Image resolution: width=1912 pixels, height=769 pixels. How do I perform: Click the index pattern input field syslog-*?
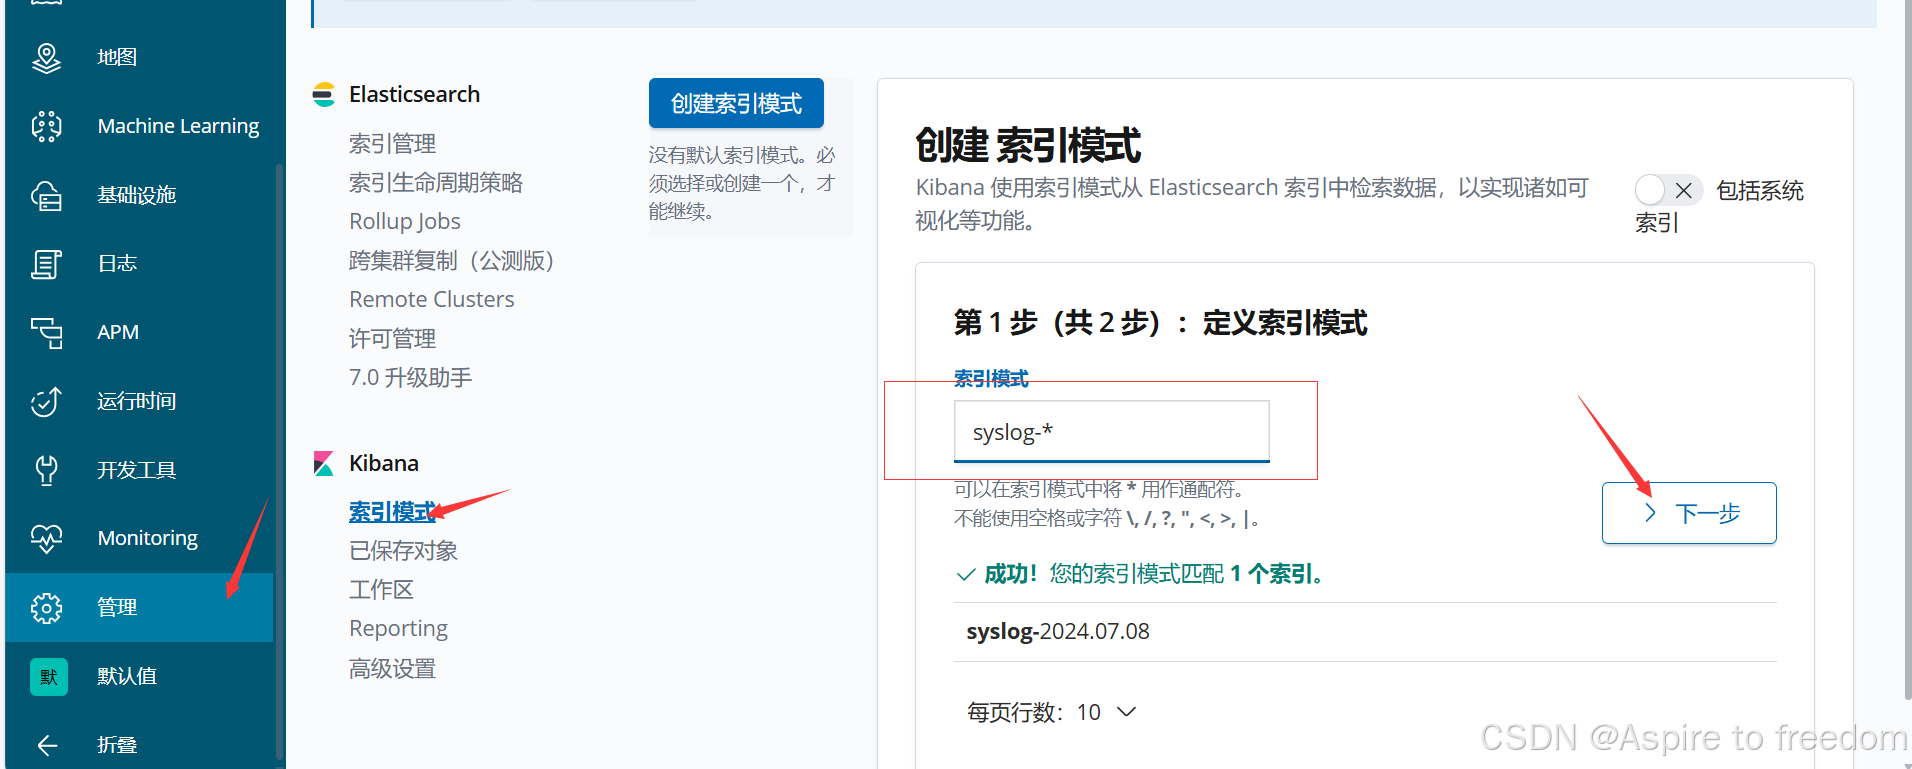point(1111,432)
